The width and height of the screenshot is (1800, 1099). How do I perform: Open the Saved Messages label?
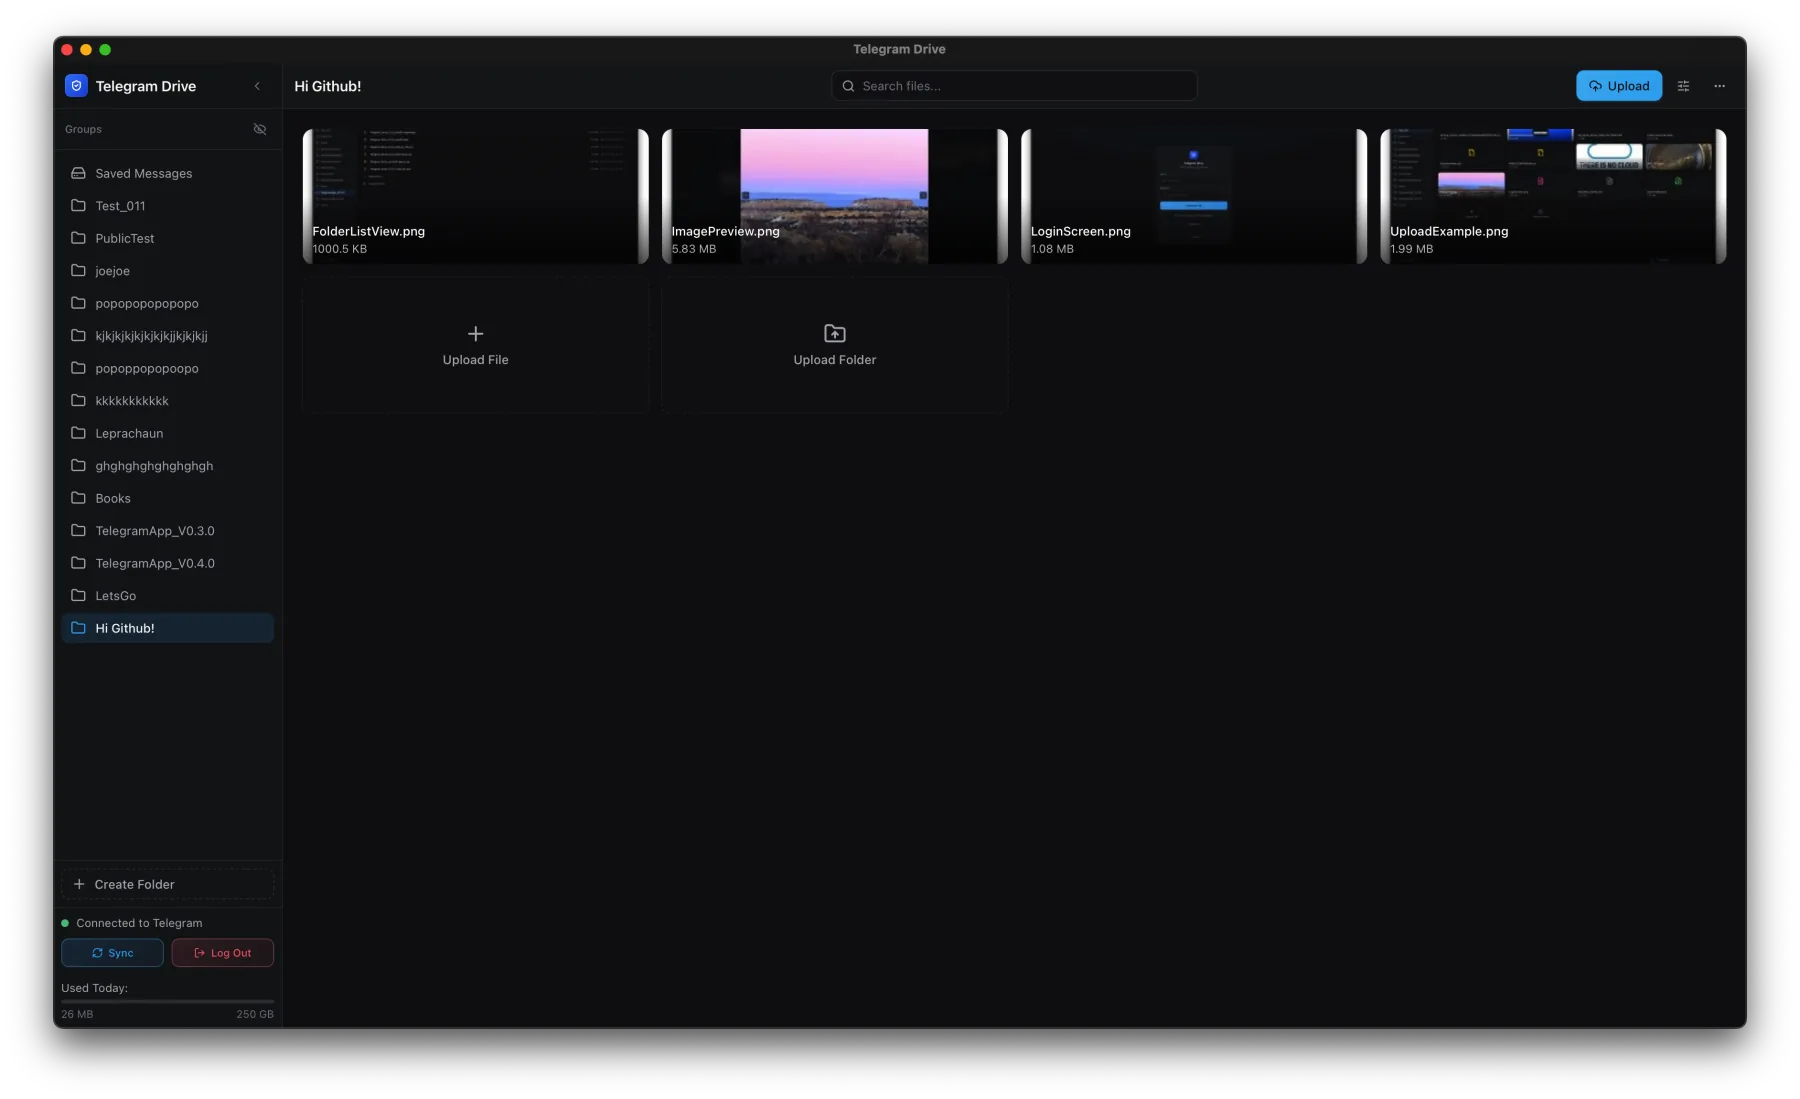point(144,174)
